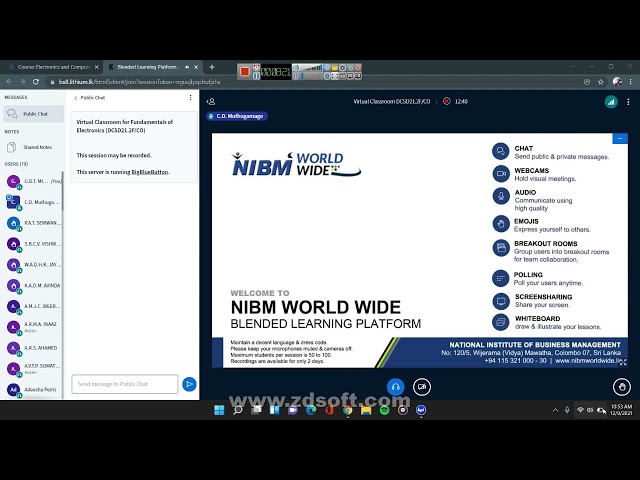Image resolution: width=640 pixels, height=480 pixels.
Task: Click the users list scrollbar
Action: tap(63, 191)
